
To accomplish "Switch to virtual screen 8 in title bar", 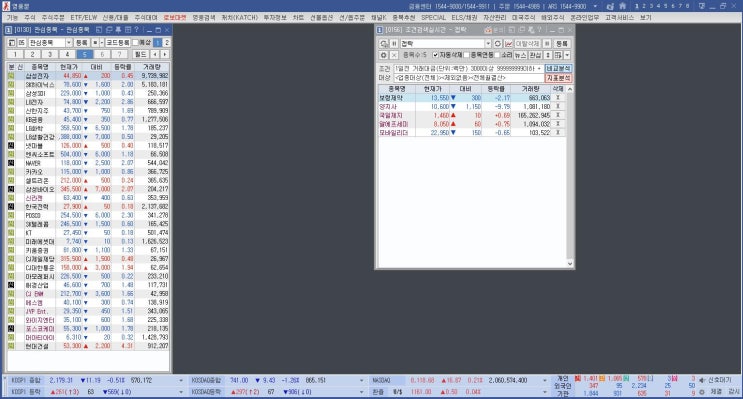I will click(x=688, y=6).
